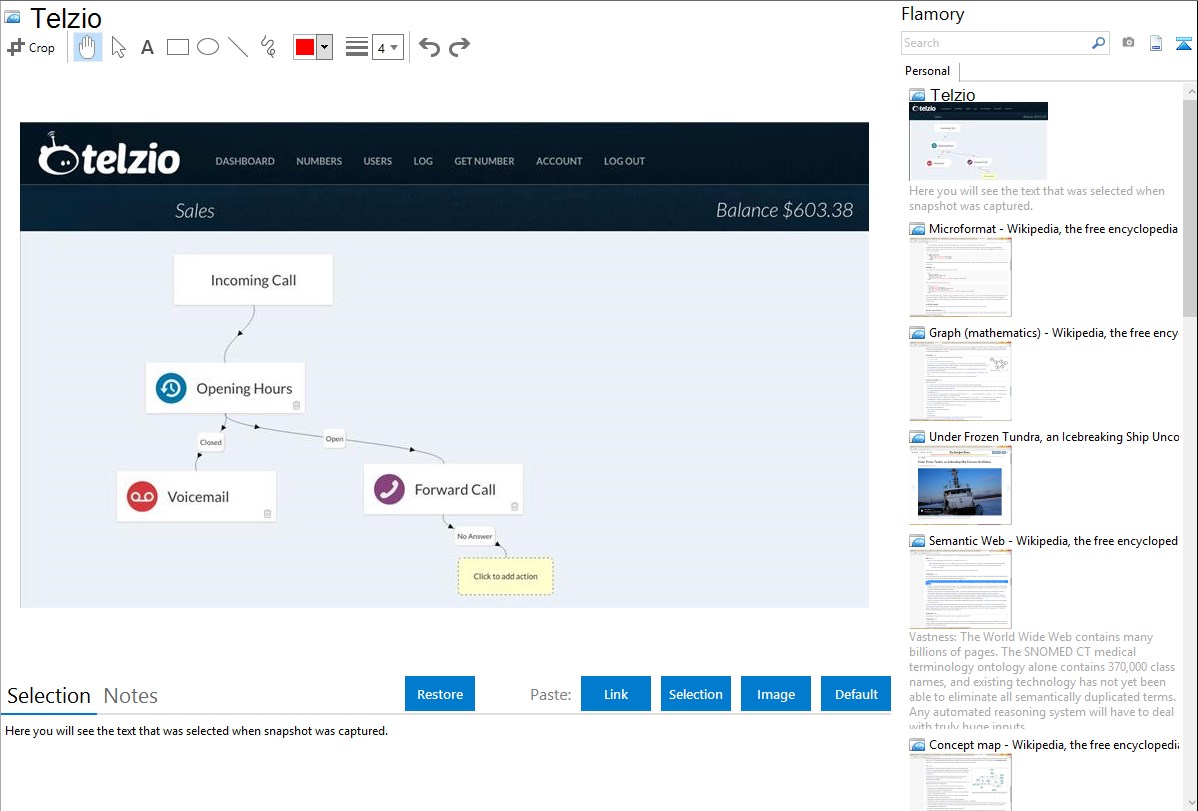Click the red Voicemail icon
This screenshot has height=811, width=1198.
(x=142, y=496)
